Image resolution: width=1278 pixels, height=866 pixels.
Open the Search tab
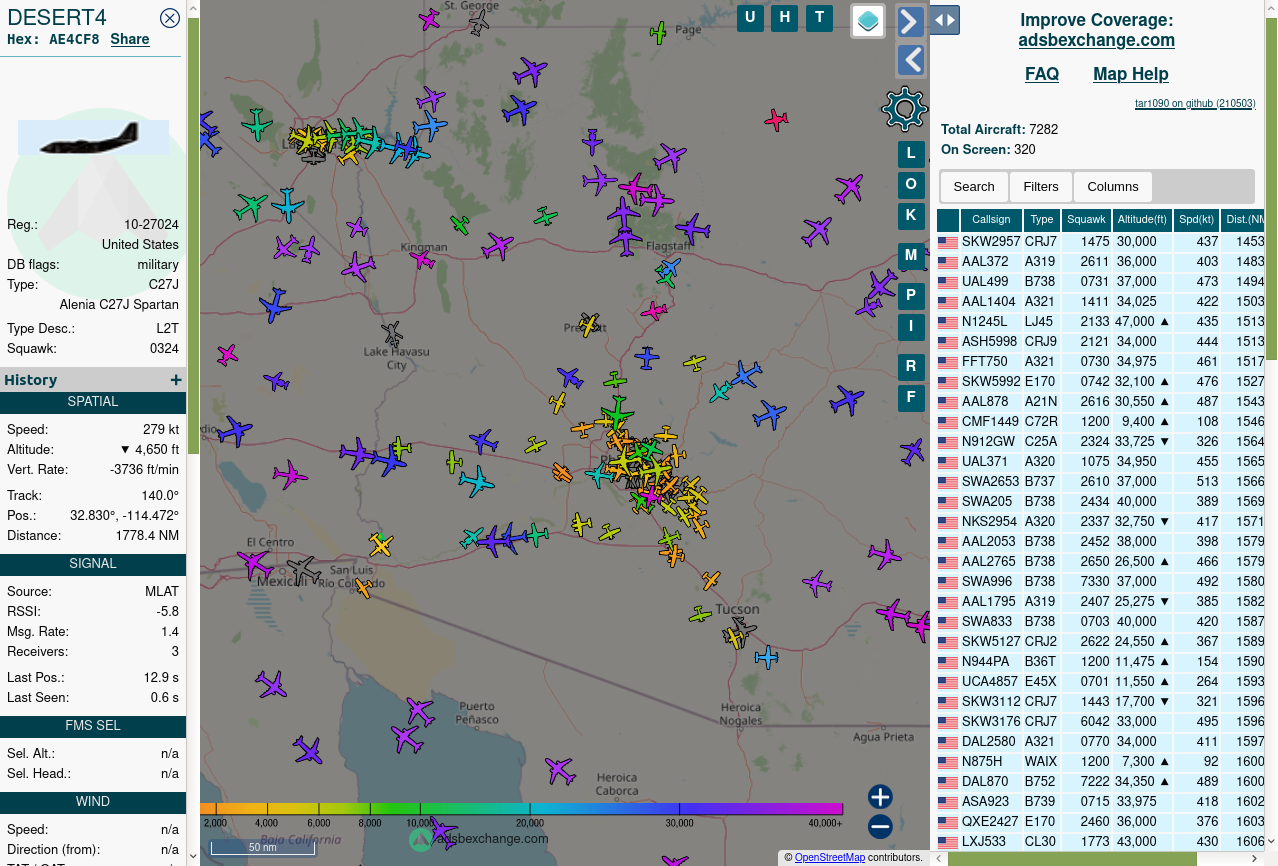click(974, 187)
